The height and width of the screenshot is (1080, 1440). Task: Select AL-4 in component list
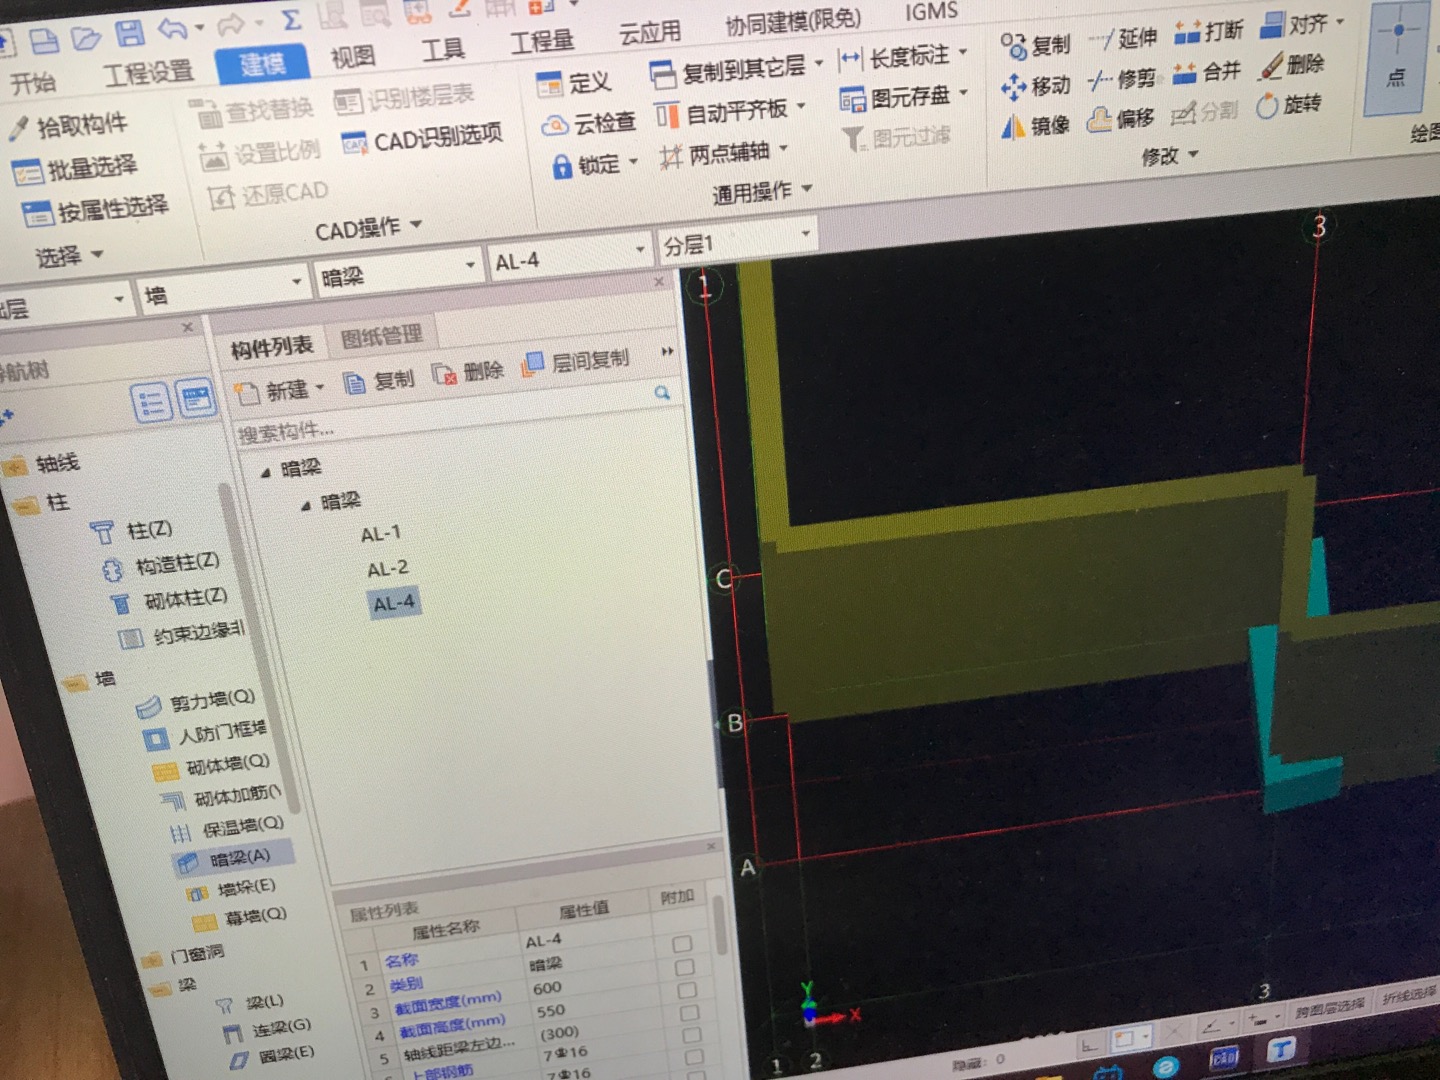click(394, 604)
